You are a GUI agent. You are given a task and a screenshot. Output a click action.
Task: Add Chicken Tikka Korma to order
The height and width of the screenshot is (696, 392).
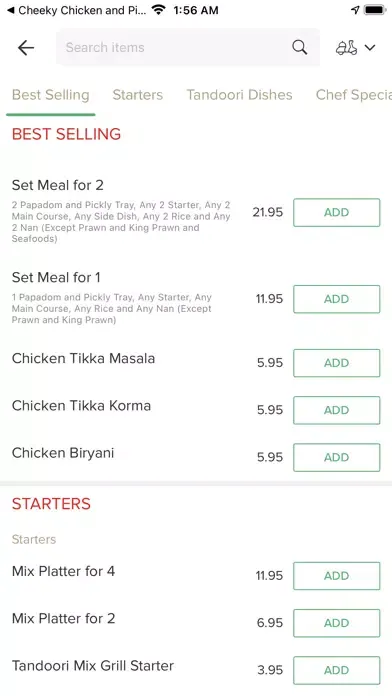[337, 410]
